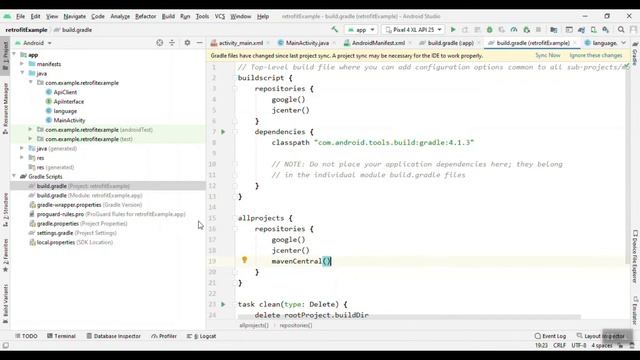Open Gradle side panel on right edge
The image size is (640, 360).
pyautogui.click(x=635, y=53)
